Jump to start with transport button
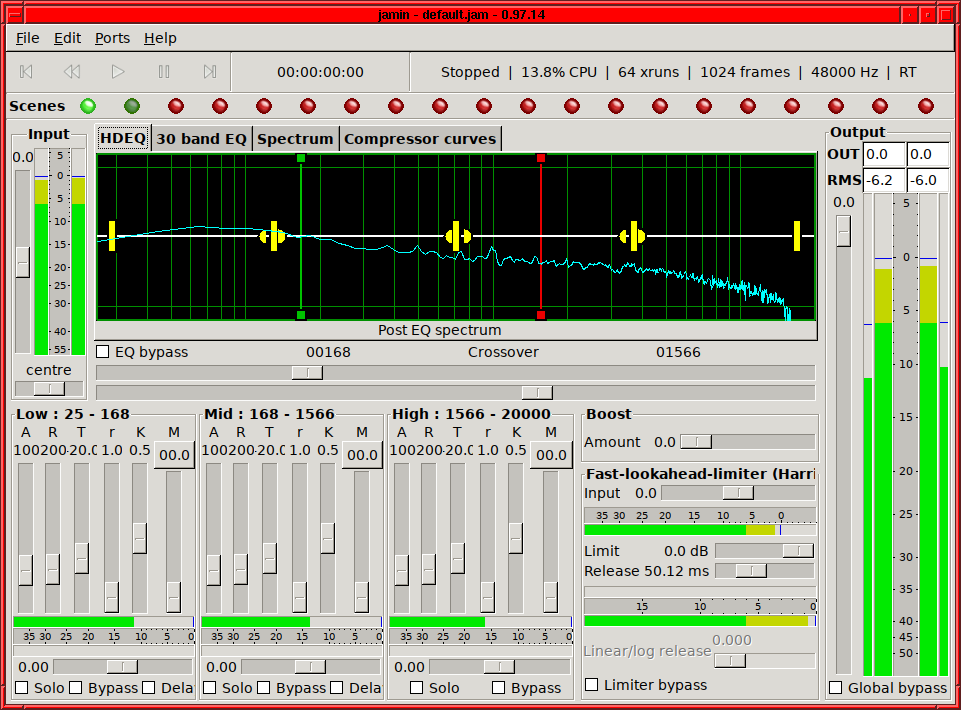 [26, 72]
